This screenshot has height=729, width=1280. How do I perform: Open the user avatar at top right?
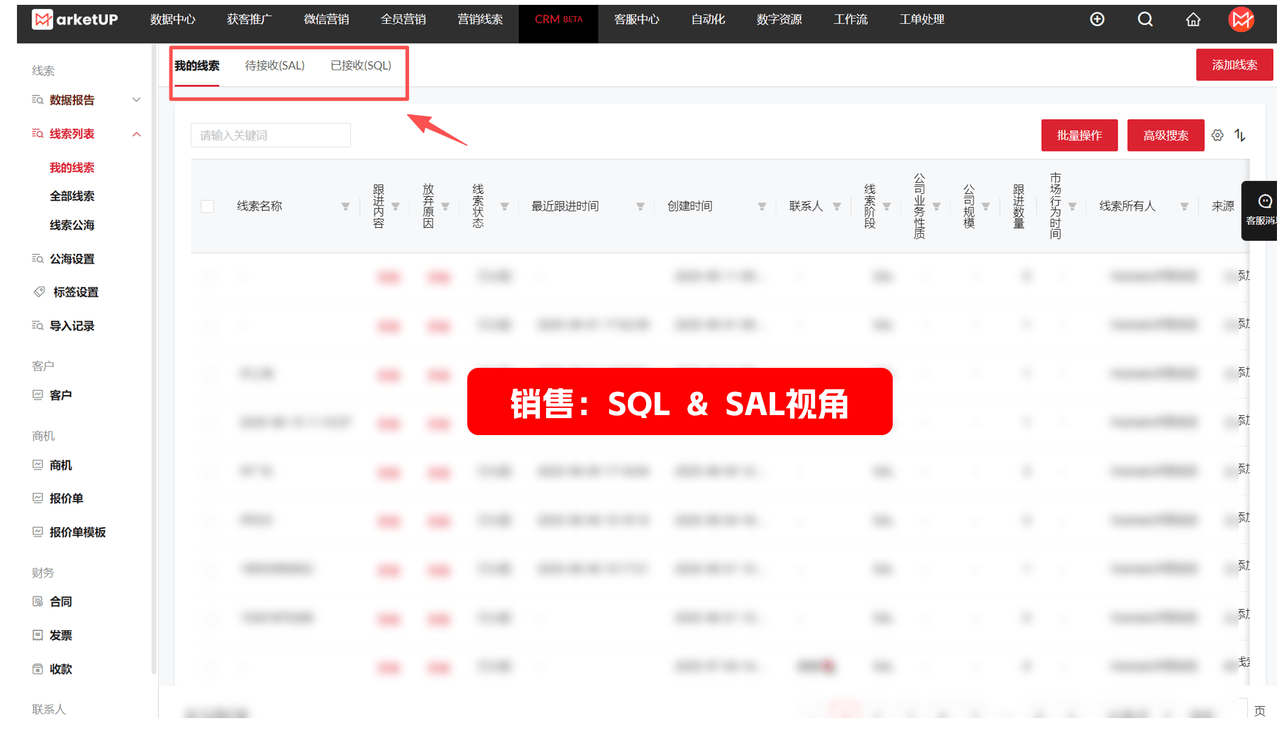[1241, 18]
